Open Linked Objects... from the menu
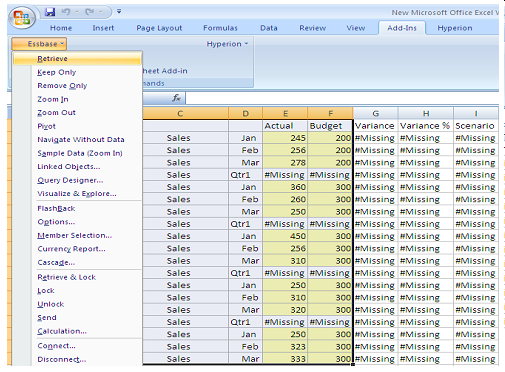 pos(77,167)
